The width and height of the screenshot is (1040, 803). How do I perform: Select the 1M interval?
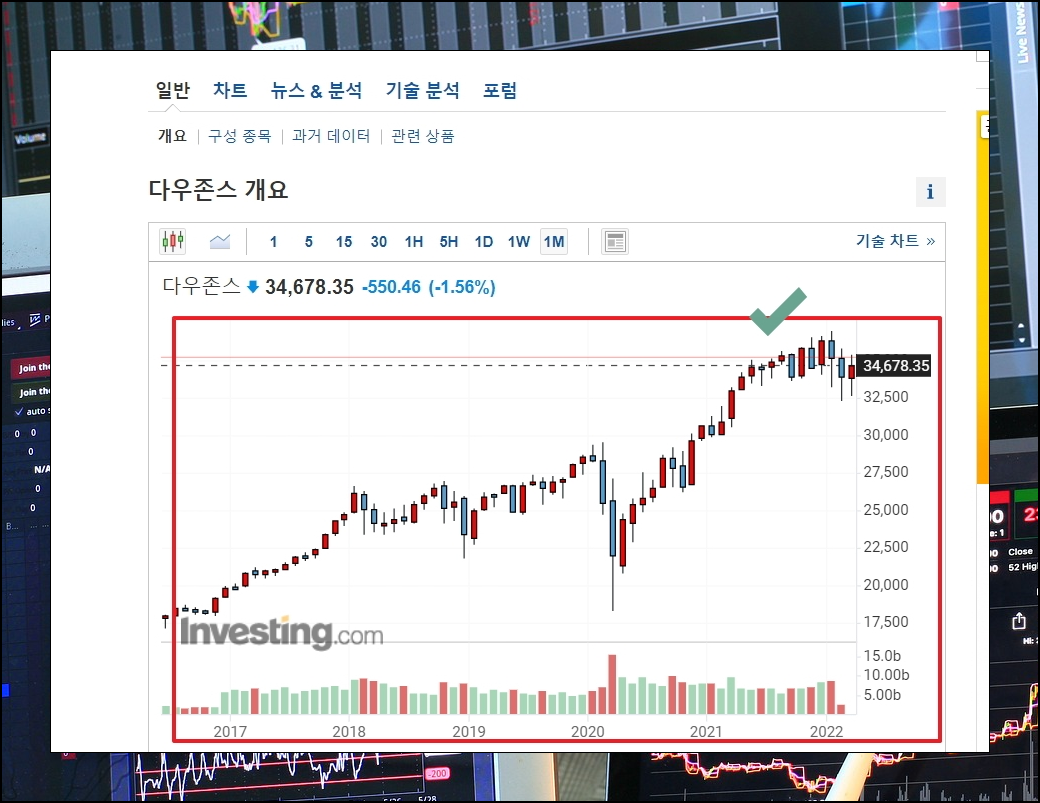pyautogui.click(x=554, y=242)
